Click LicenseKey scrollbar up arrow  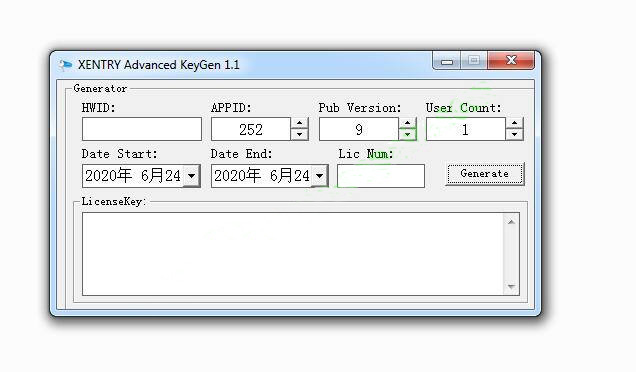pyautogui.click(x=511, y=222)
